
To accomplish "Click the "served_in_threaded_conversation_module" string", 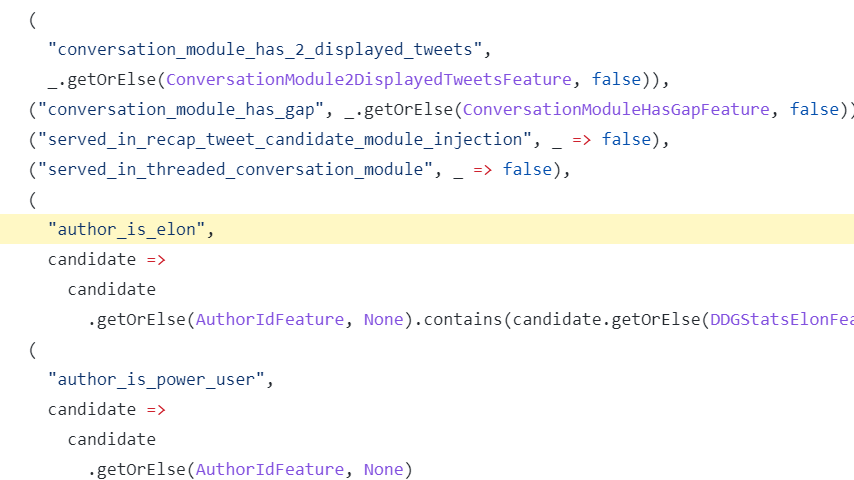I will pyautogui.click(x=235, y=169).
